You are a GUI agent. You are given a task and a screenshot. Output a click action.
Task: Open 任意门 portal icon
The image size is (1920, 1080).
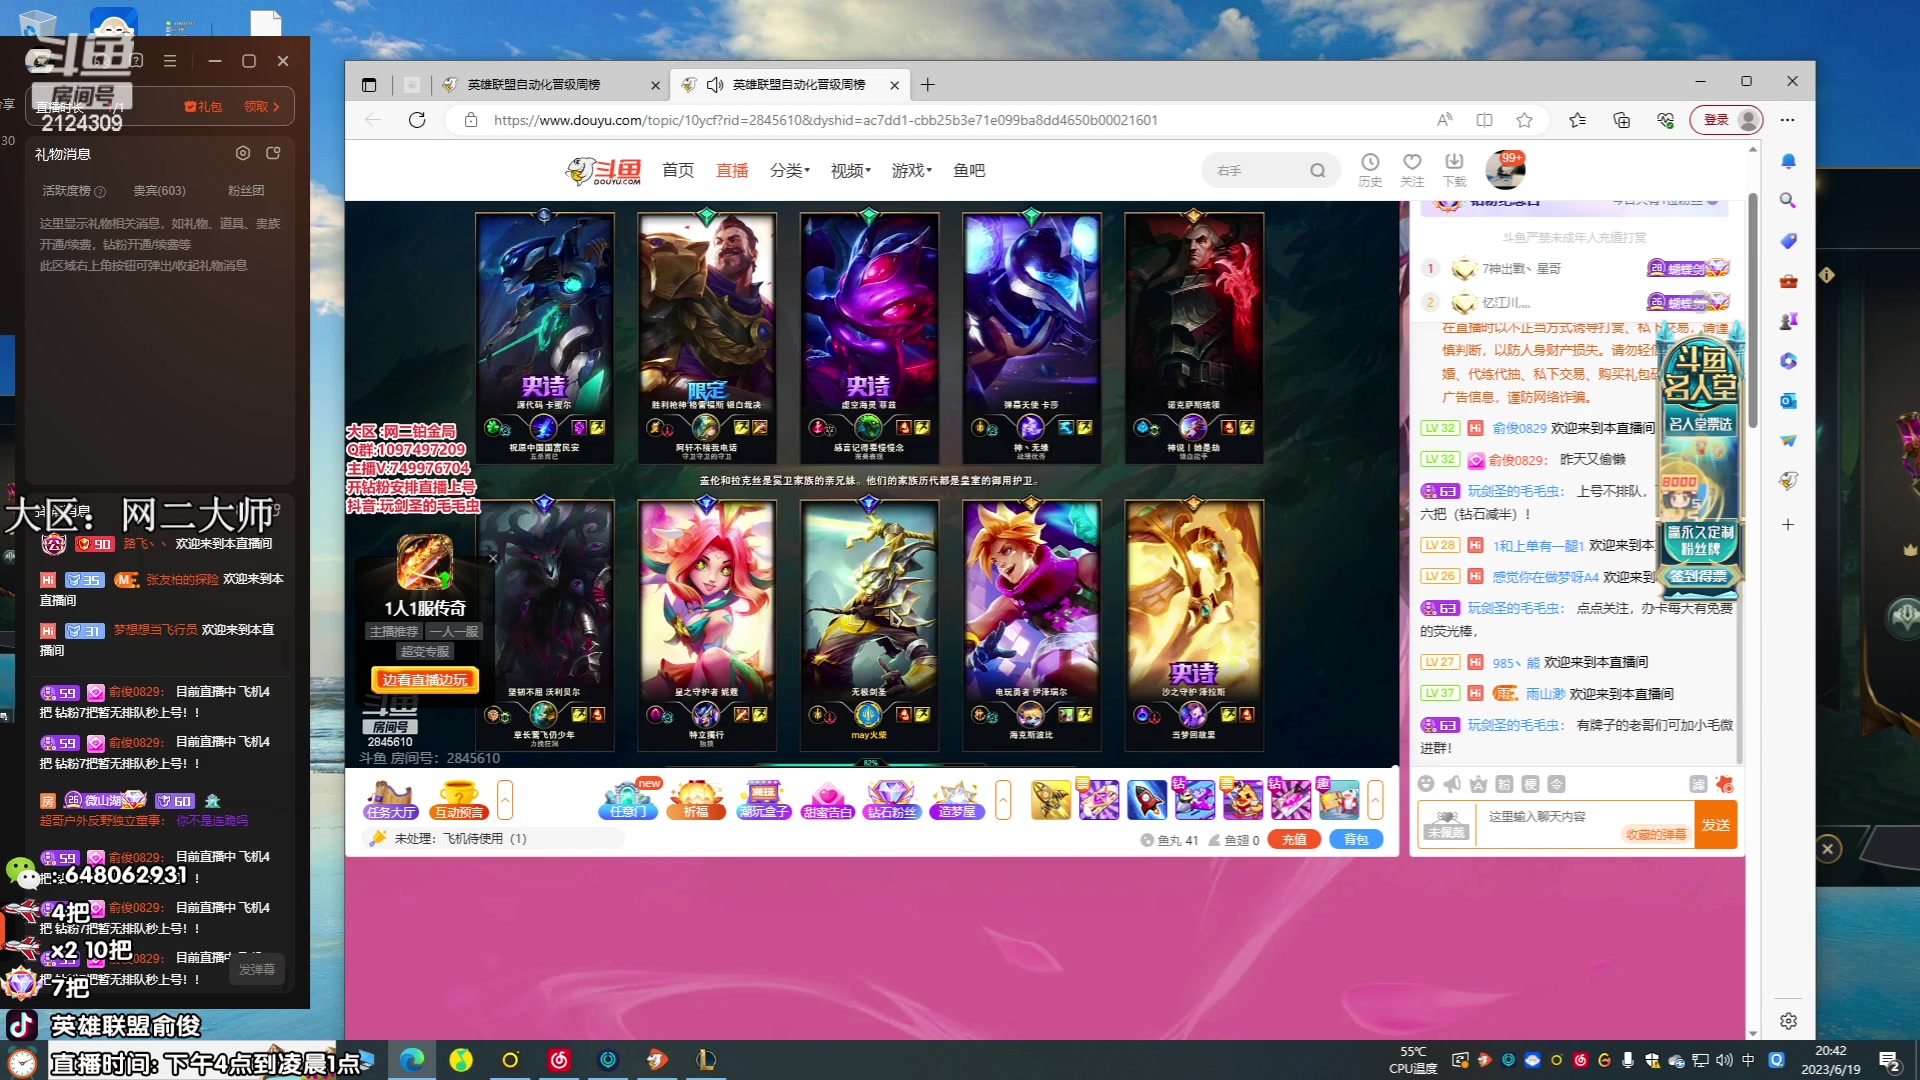628,800
